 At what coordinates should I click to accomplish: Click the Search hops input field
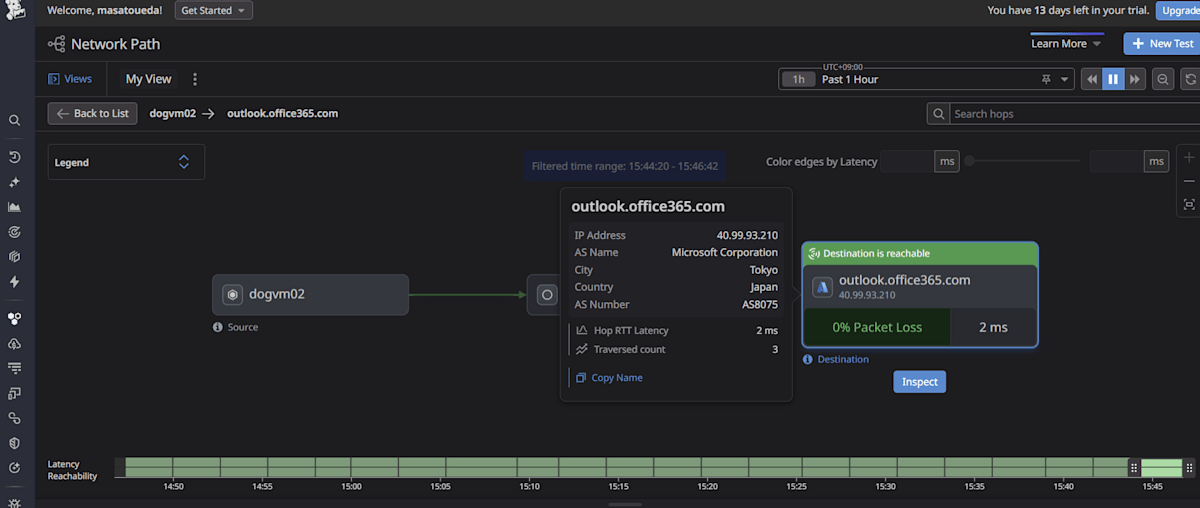pos(1073,114)
